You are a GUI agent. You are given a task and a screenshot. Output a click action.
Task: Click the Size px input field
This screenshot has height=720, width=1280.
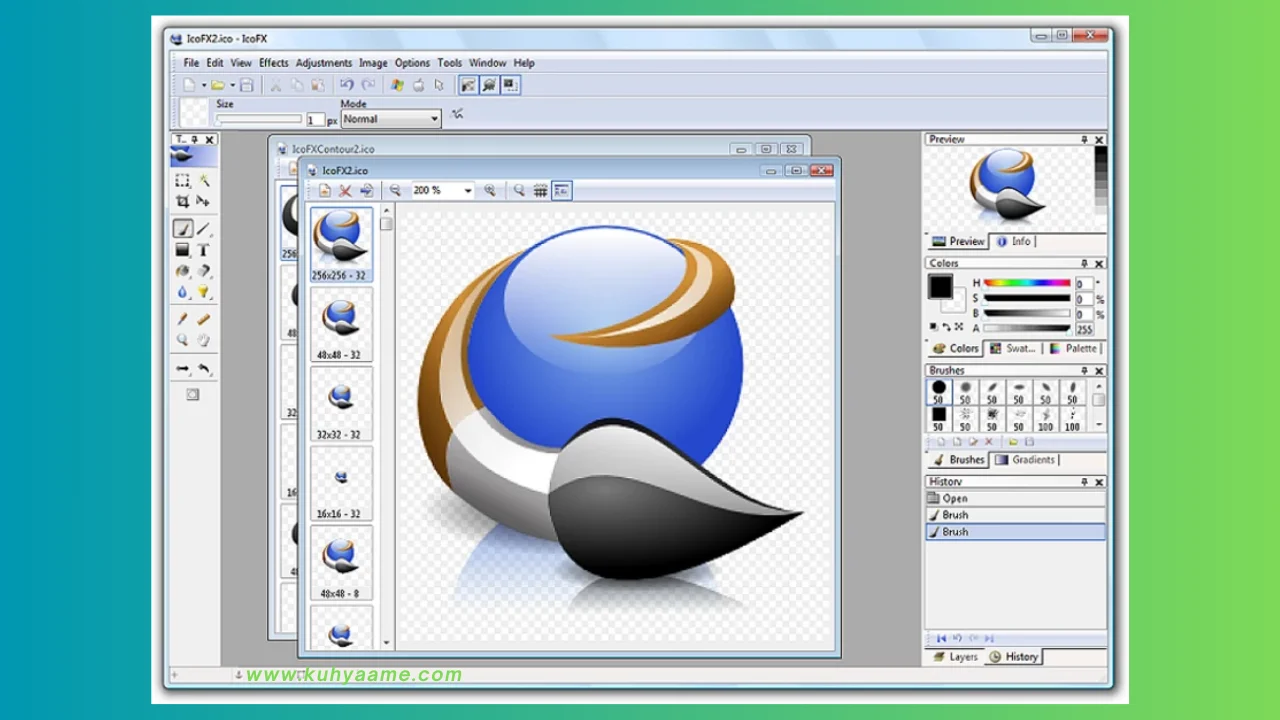click(x=315, y=119)
